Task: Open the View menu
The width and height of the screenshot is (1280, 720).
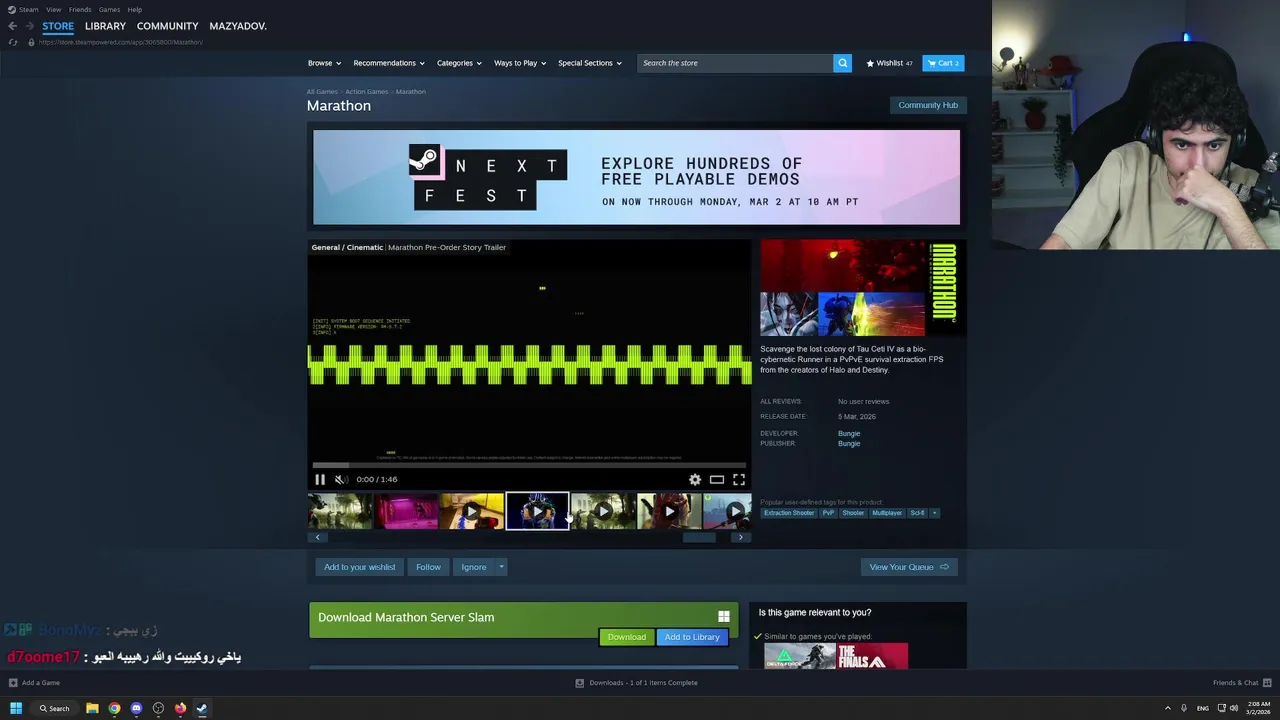Action: tap(54, 9)
